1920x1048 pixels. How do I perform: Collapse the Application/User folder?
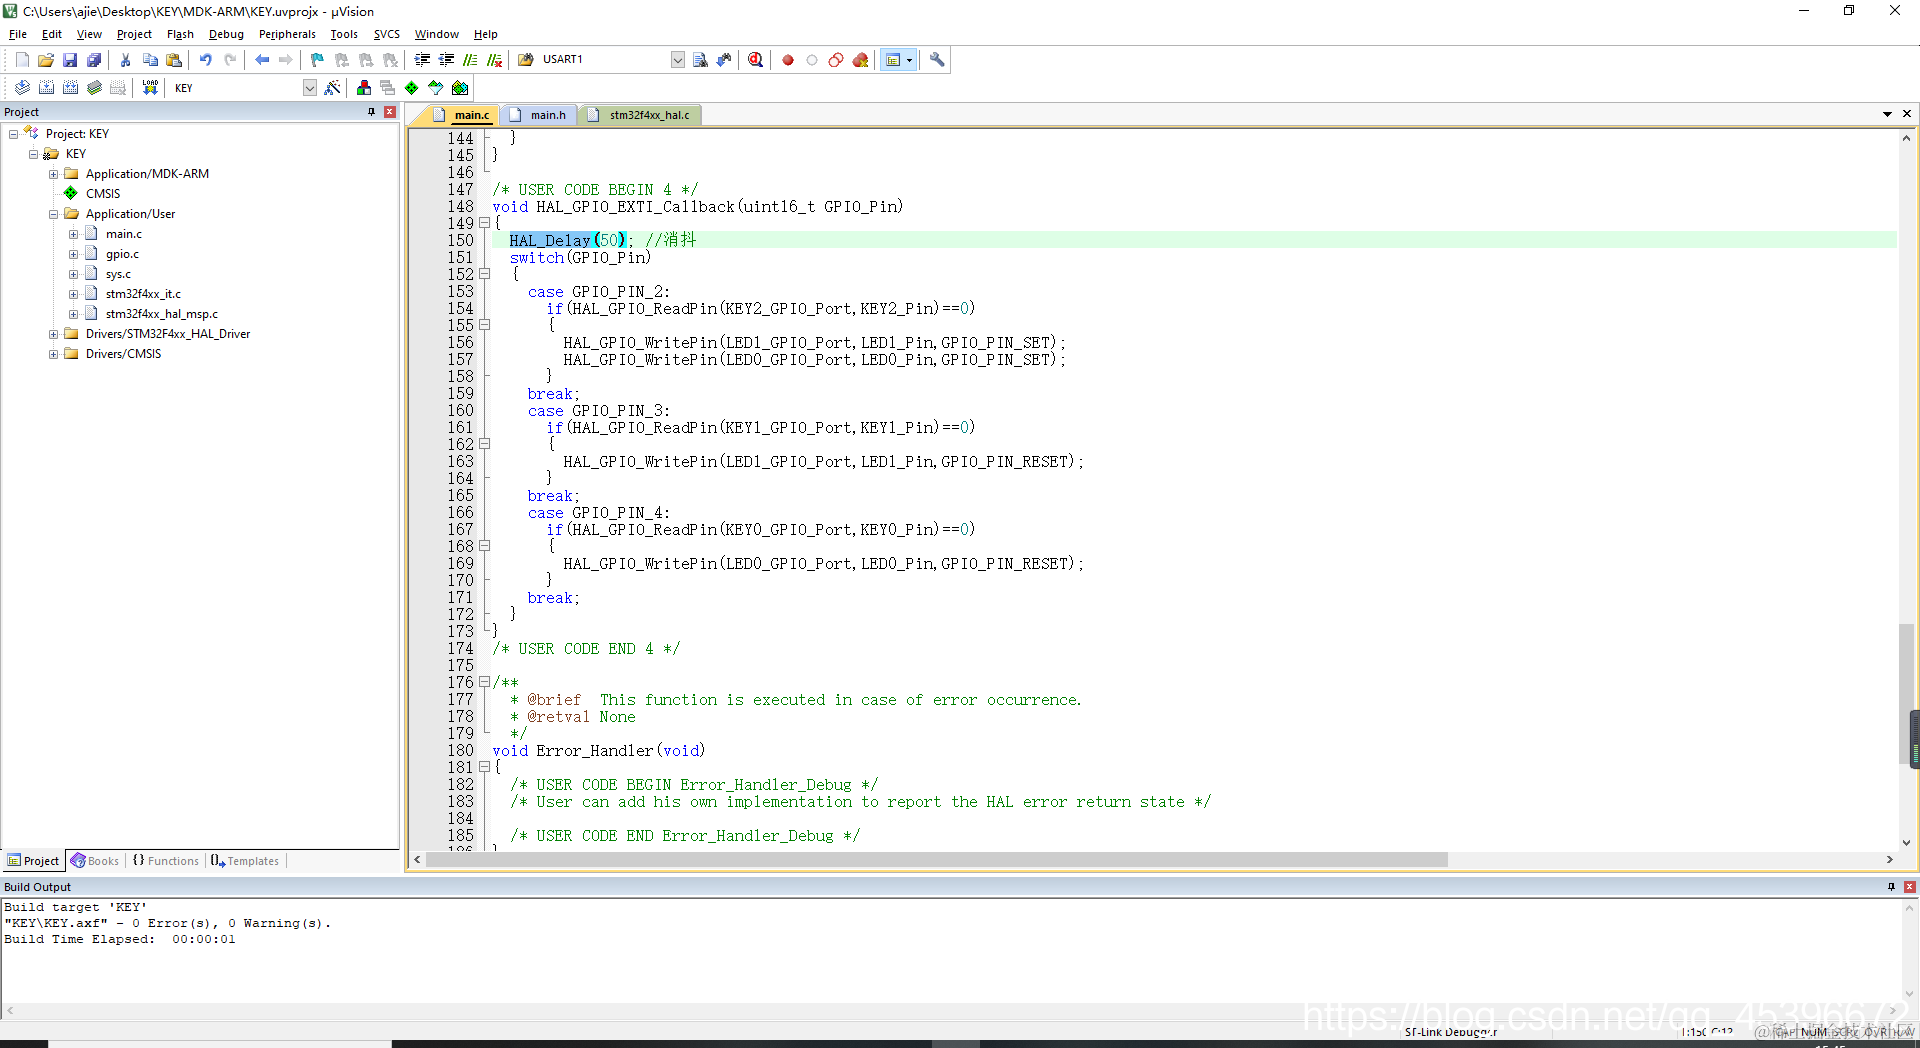(53, 214)
